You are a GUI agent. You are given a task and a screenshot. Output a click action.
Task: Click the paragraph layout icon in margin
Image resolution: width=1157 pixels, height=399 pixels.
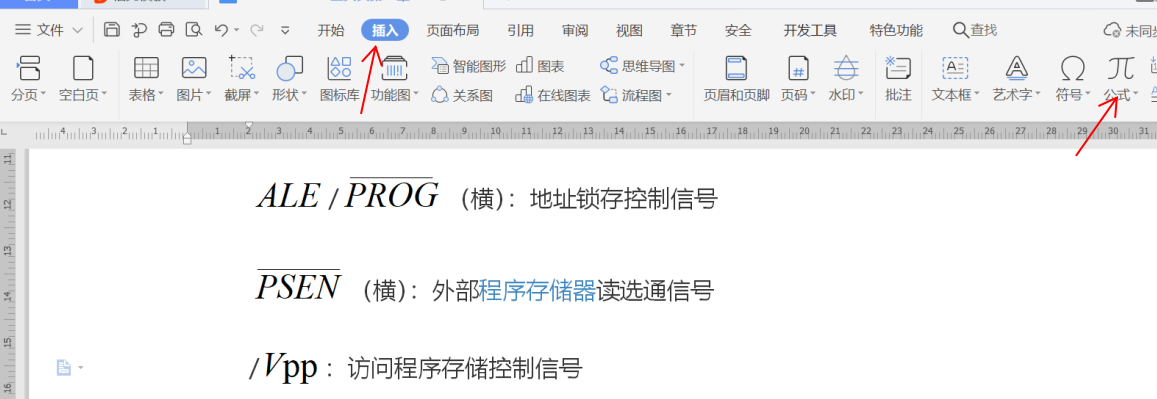tap(64, 367)
